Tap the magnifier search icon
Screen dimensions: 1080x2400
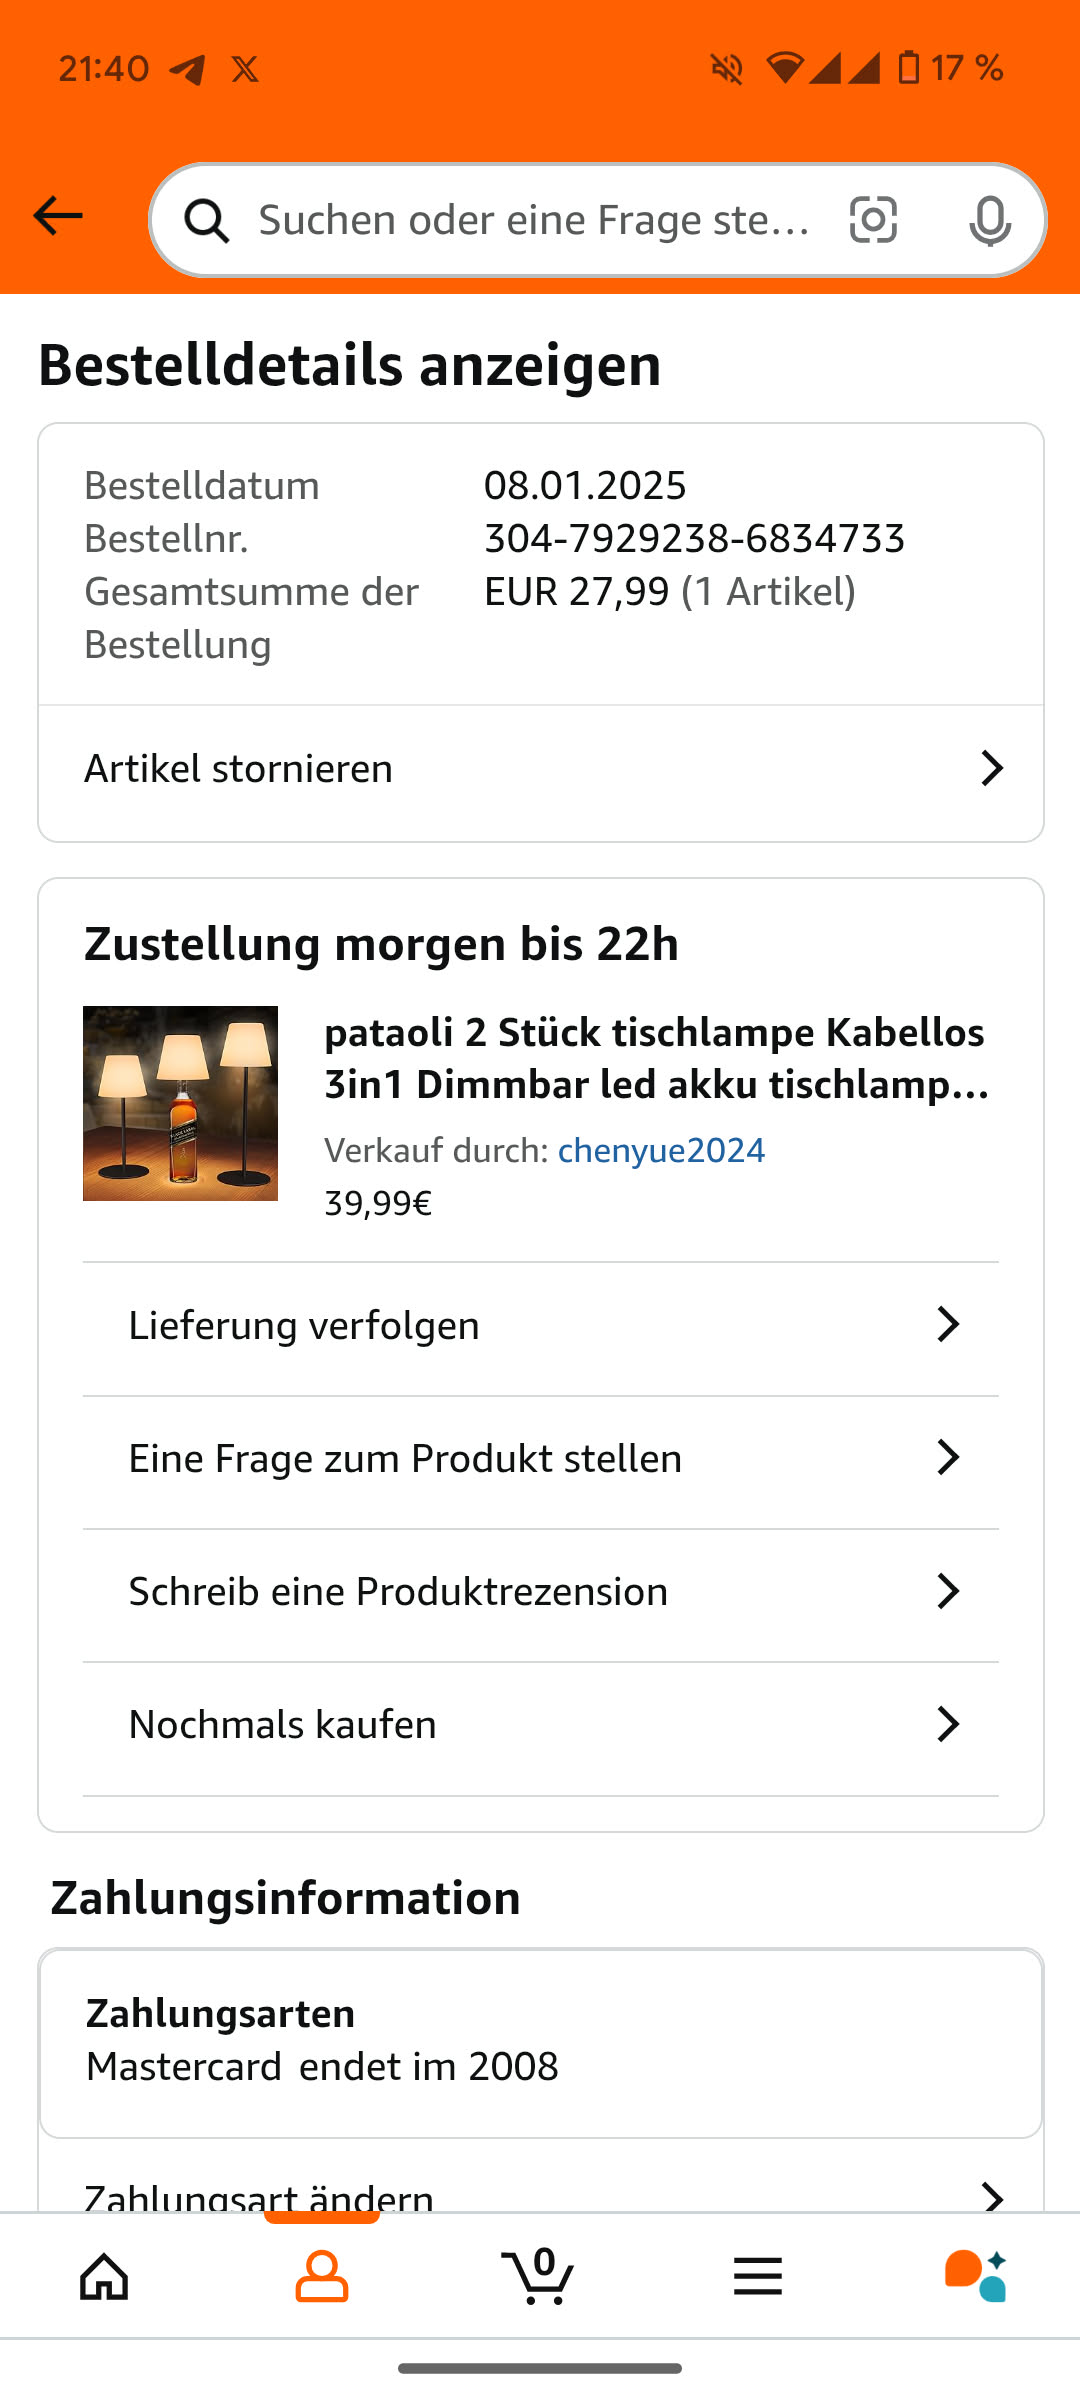tap(207, 220)
